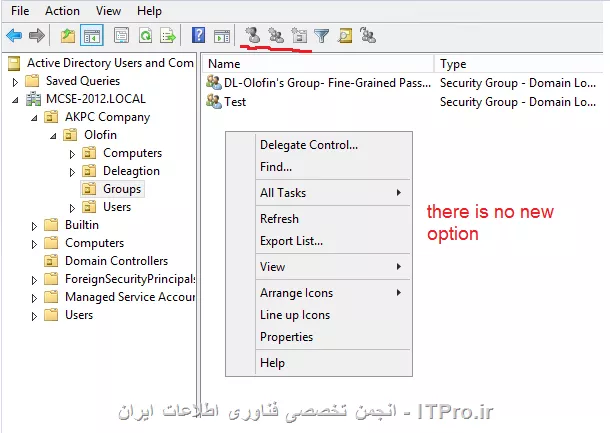Collapse the AKPC Company node
The width and height of the screenshot is (610, 433).
pyautogui.click(x=34, y=118)
